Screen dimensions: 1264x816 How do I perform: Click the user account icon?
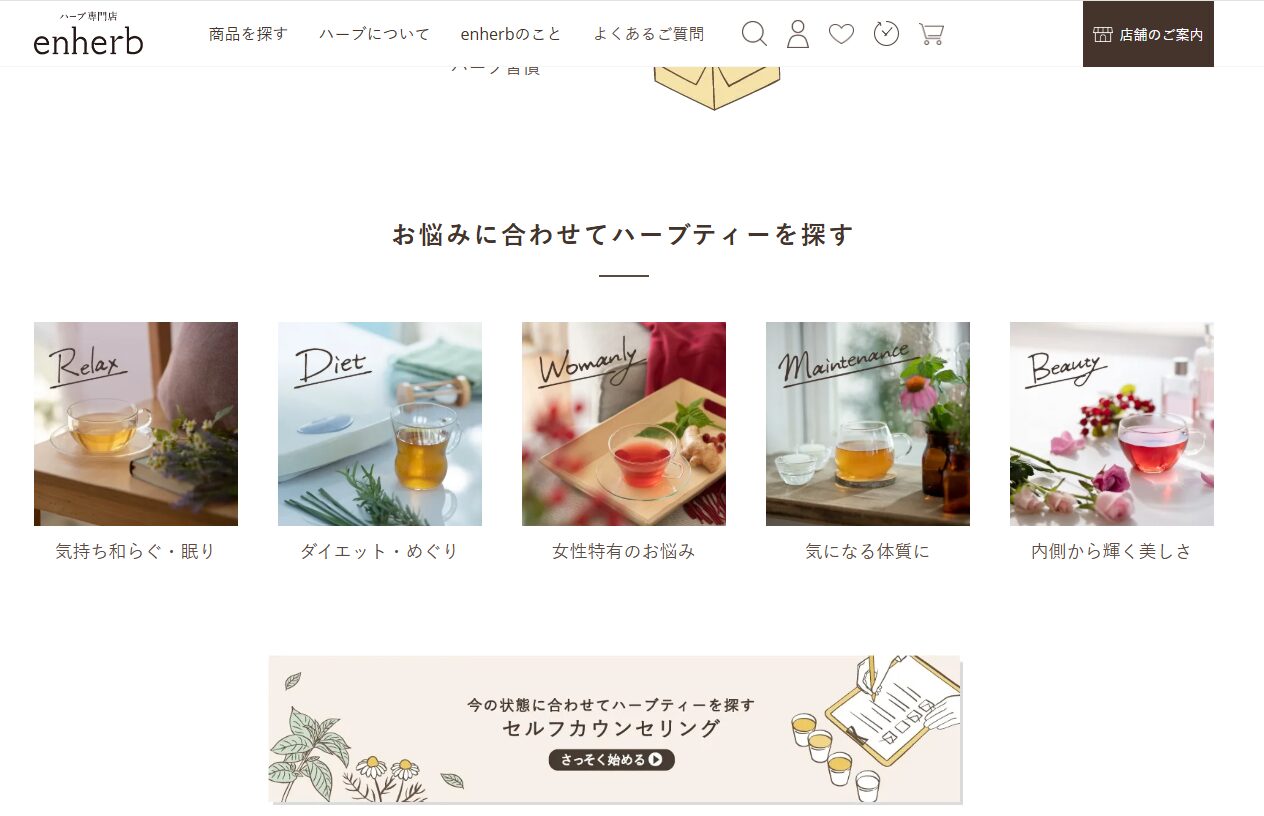(x=798, y=34)
